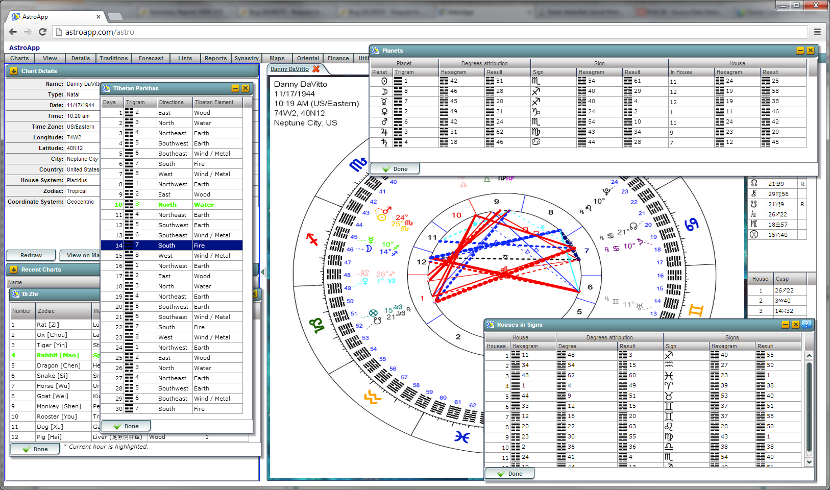The width and height of the screenshot is (830, 490).
Task: Click the red Sagittarius glyph on the chart wheel
Action: point(311,239)
